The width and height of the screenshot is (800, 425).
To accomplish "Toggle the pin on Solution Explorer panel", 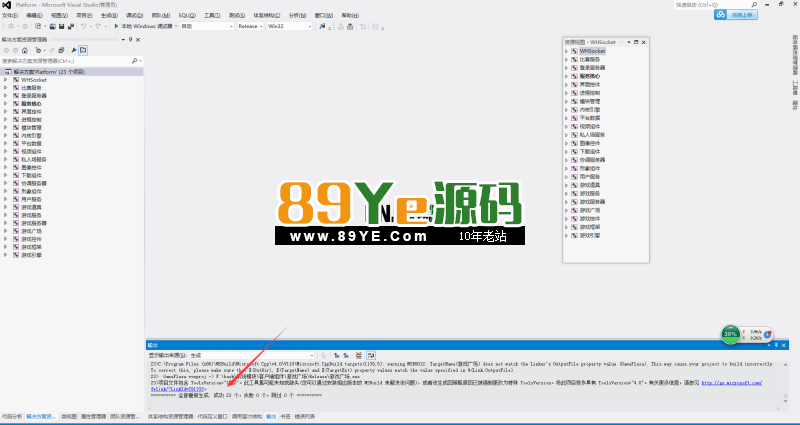I will [133, 39].
